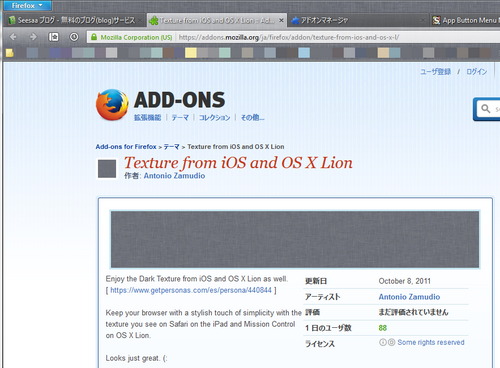500x368 pixels.
Task: Click the search magnifier icon
Action: pos(486,109)
